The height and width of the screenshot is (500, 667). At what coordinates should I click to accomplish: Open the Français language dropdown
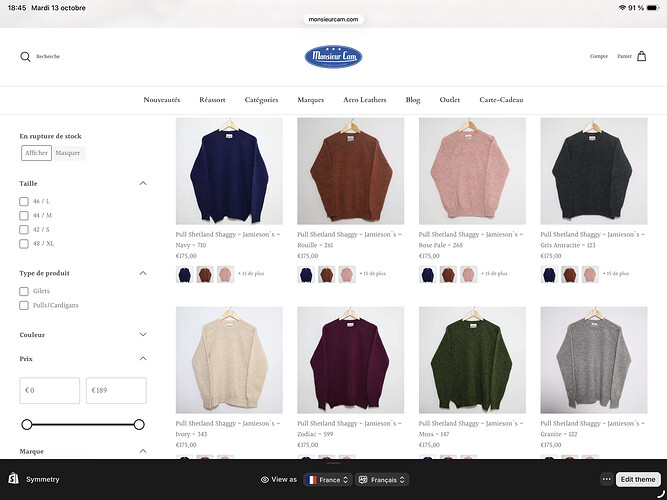(x=382, y=480)
